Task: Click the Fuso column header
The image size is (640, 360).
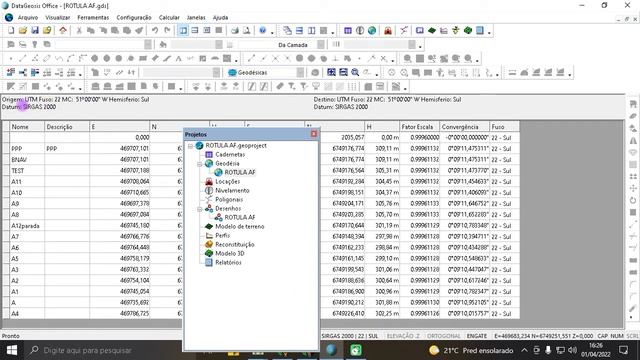Action: tap(504, 127)
